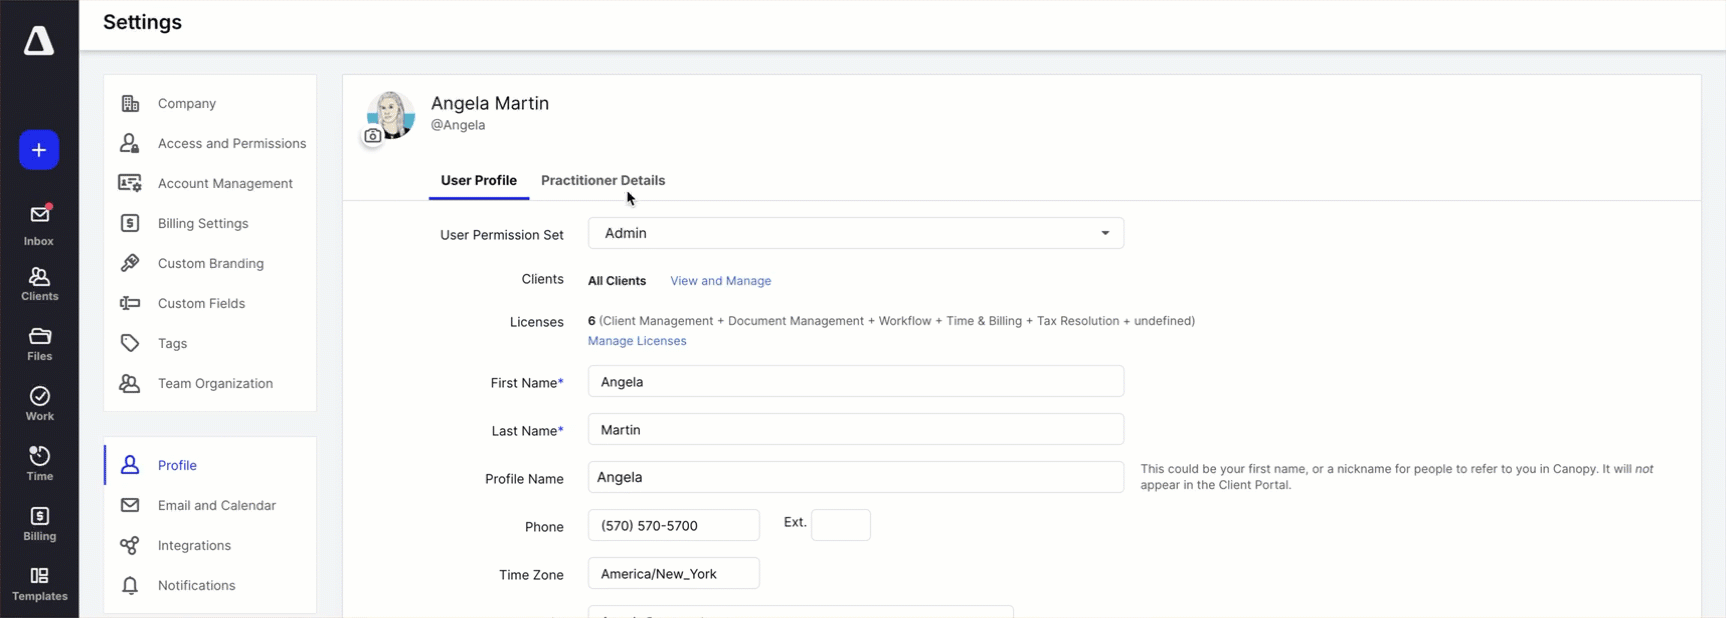The width and height of the screenshot is (1726, 618).
Task: Click the Manage Licenses link
Action: pos(637,341)
